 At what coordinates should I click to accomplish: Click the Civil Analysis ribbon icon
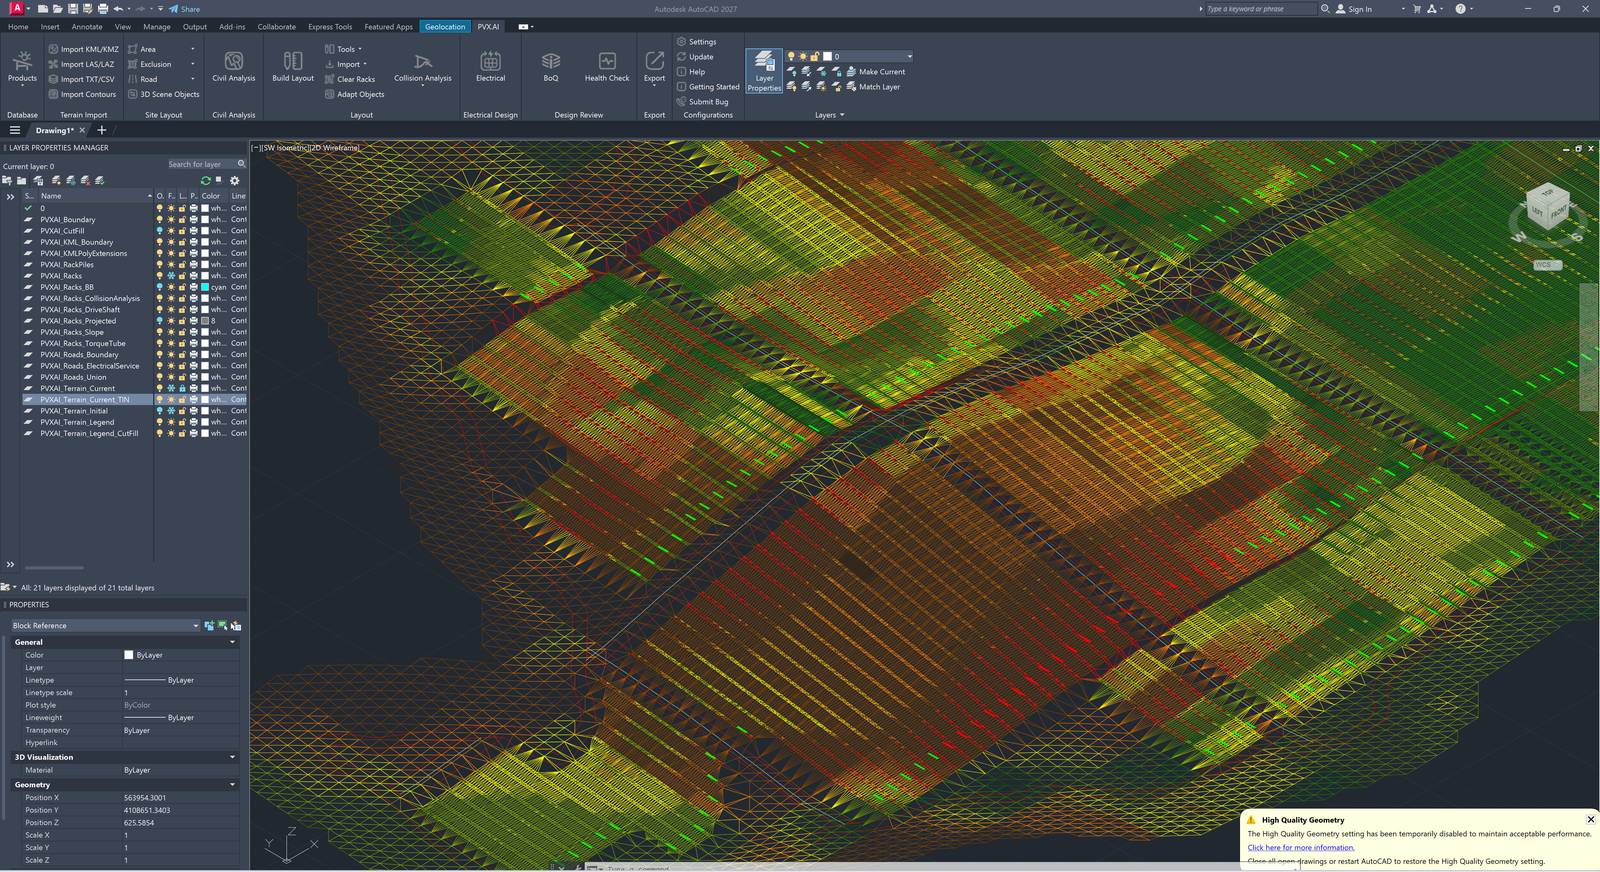(x=233, y=67)
